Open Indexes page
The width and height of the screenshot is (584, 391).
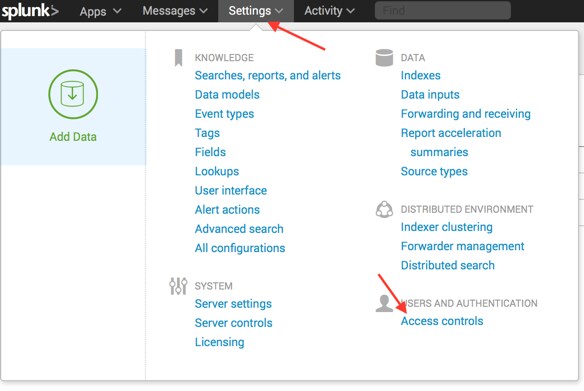pyautogui.click(x=420, y=76)
